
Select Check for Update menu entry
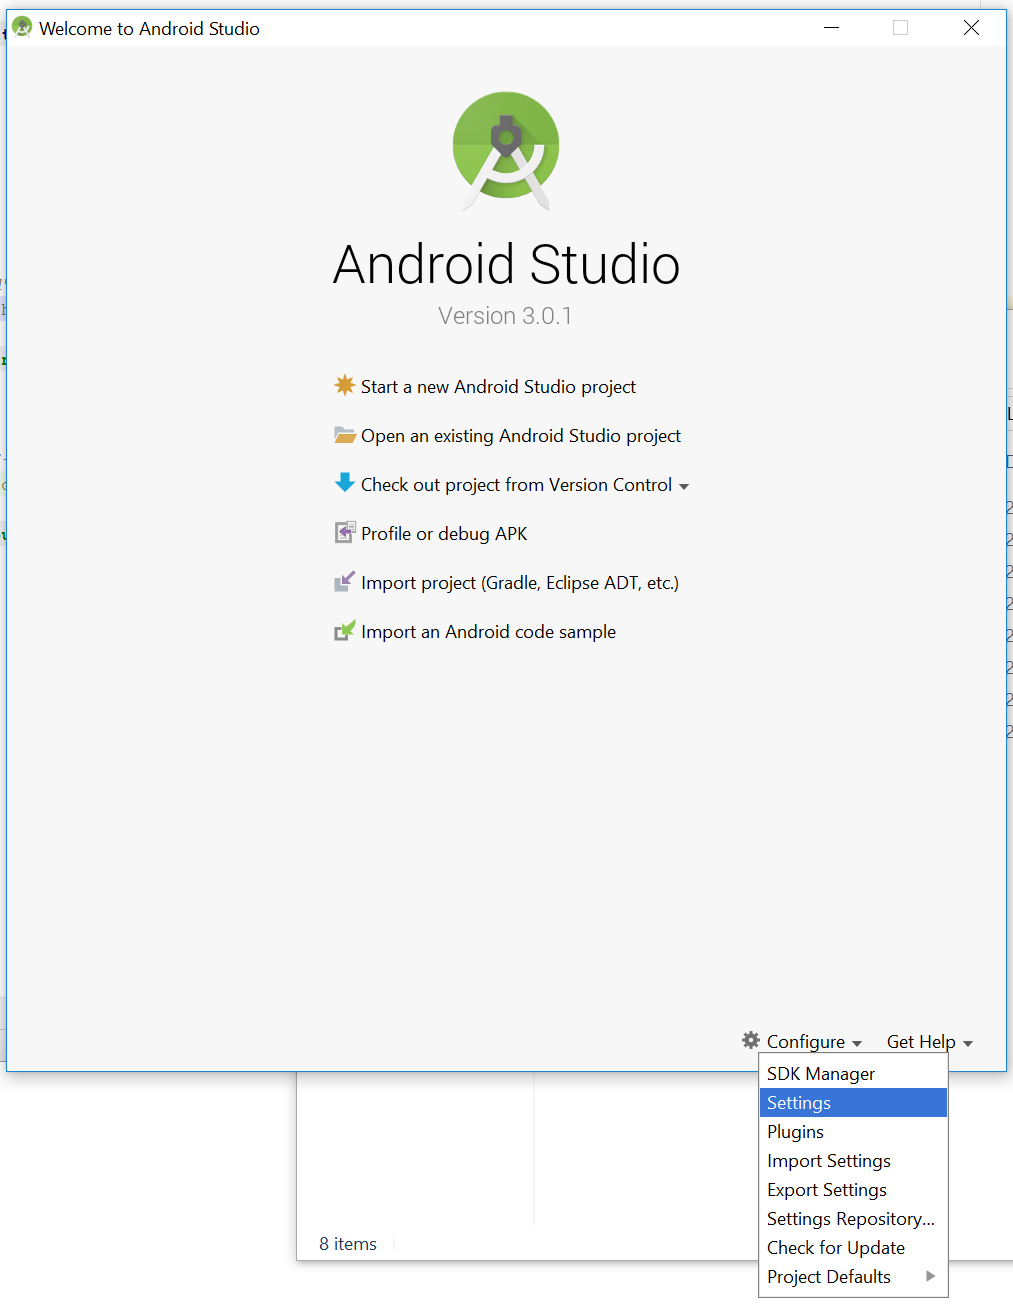853,1247
